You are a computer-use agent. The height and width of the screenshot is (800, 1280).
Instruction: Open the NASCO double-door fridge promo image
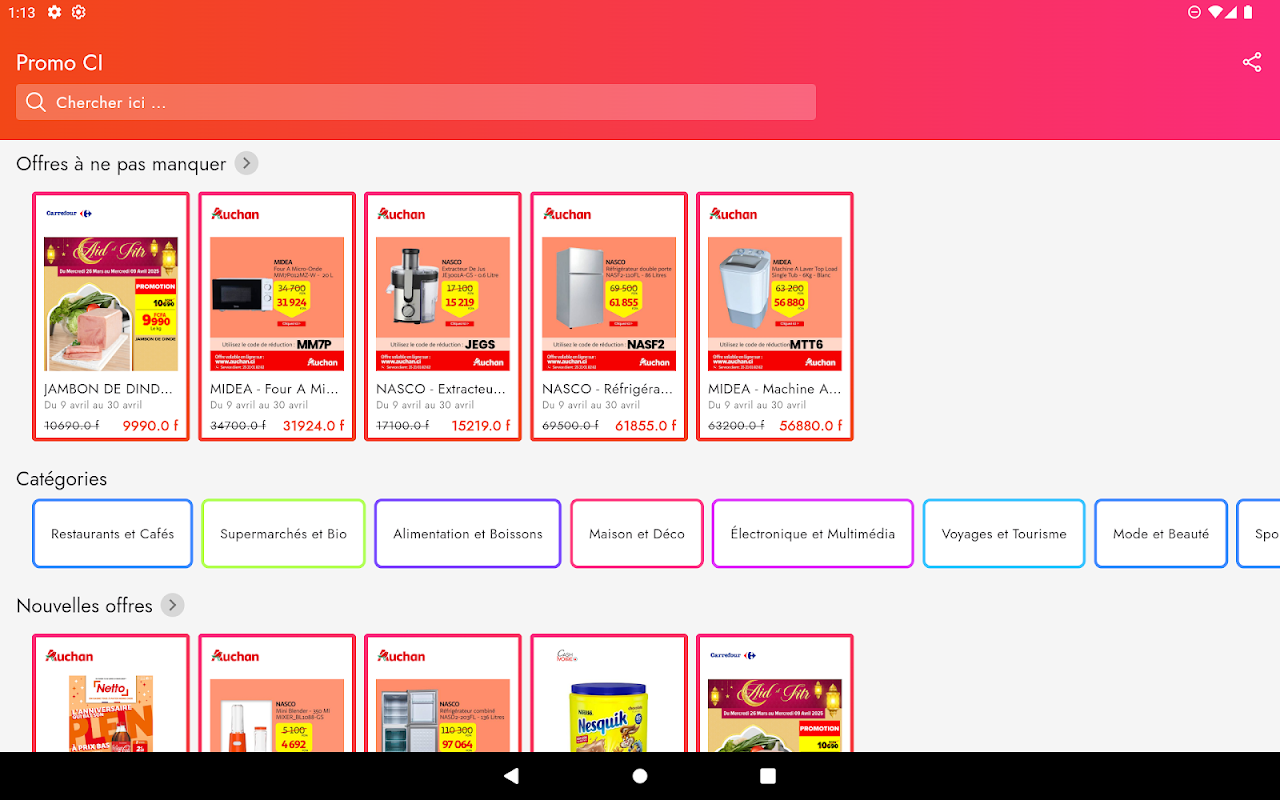[609, 304]
